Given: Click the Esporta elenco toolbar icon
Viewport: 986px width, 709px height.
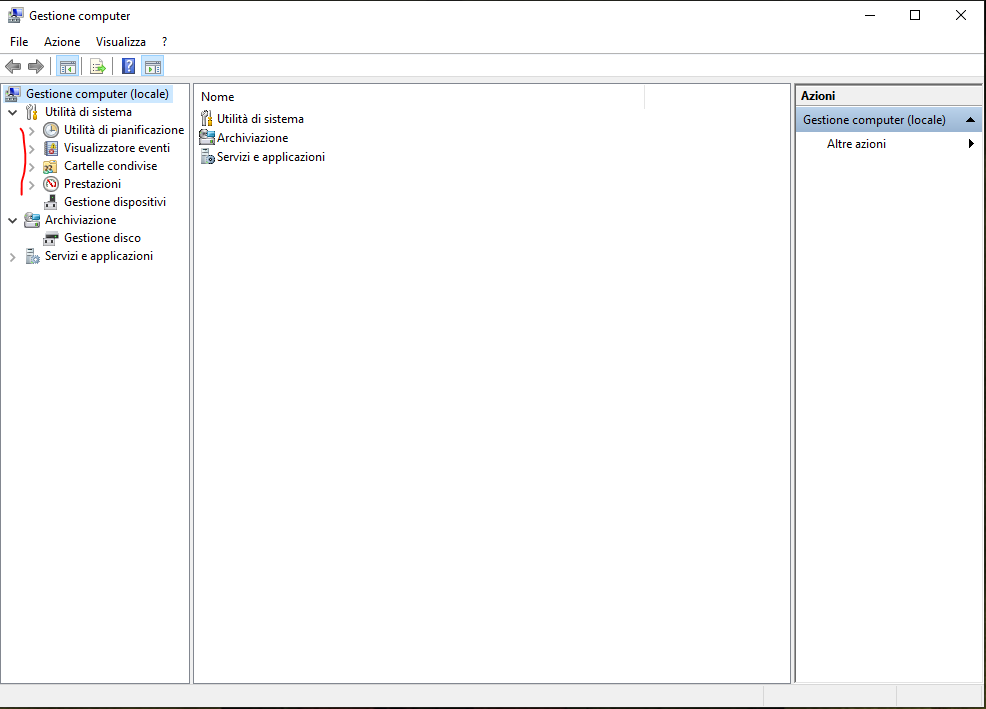Looking at the screenshot, I should pyautogui.click(x=97, y=66).
